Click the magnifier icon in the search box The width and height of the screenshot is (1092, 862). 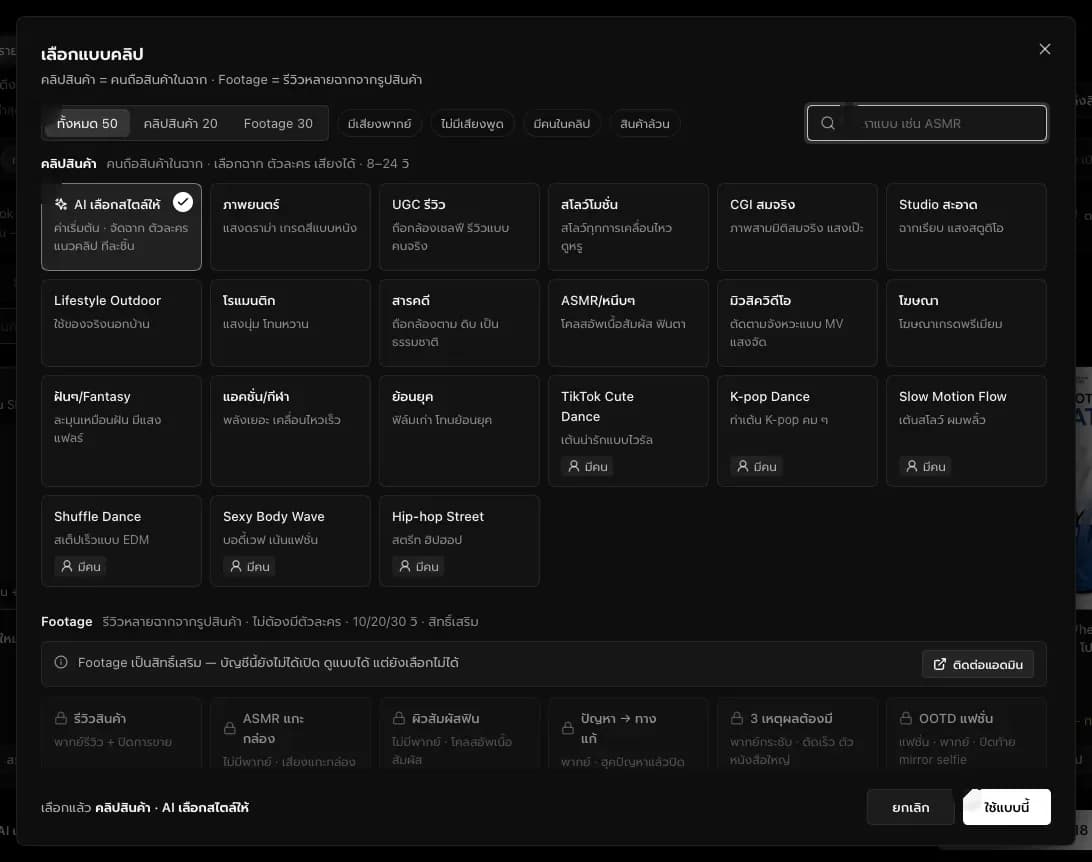coord(827,123)
